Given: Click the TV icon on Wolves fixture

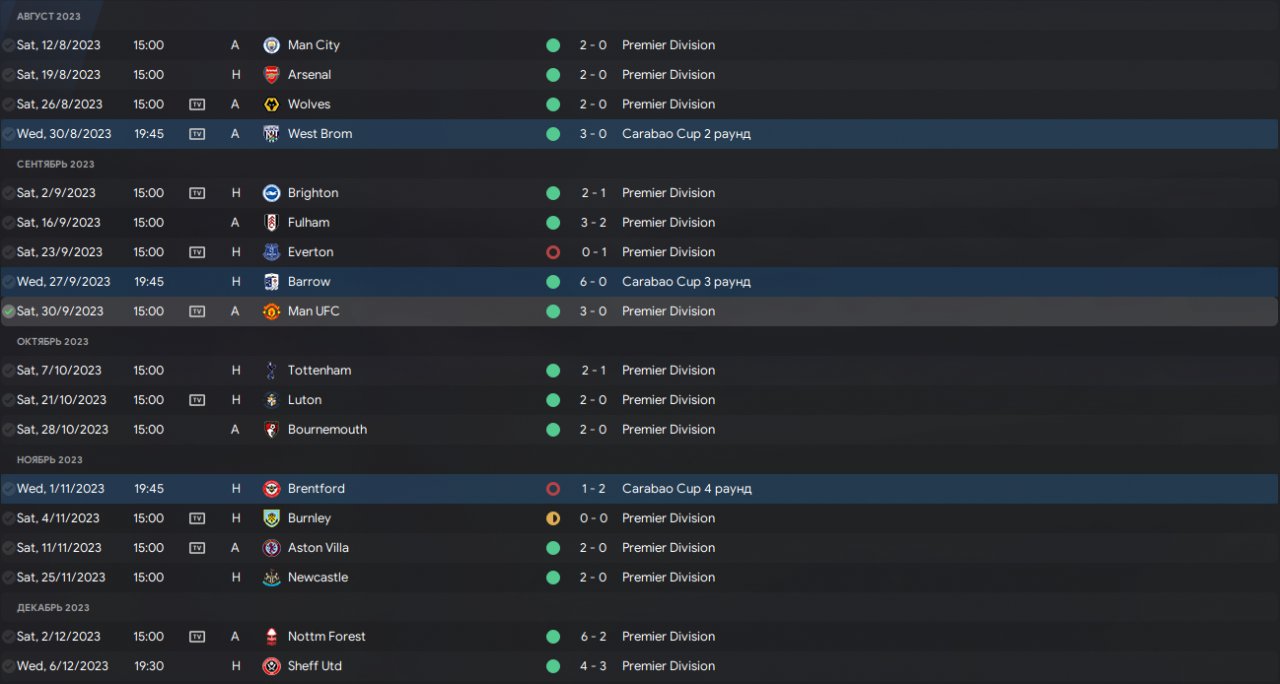Looking at the screenshot, I should (x=197, y=104).
